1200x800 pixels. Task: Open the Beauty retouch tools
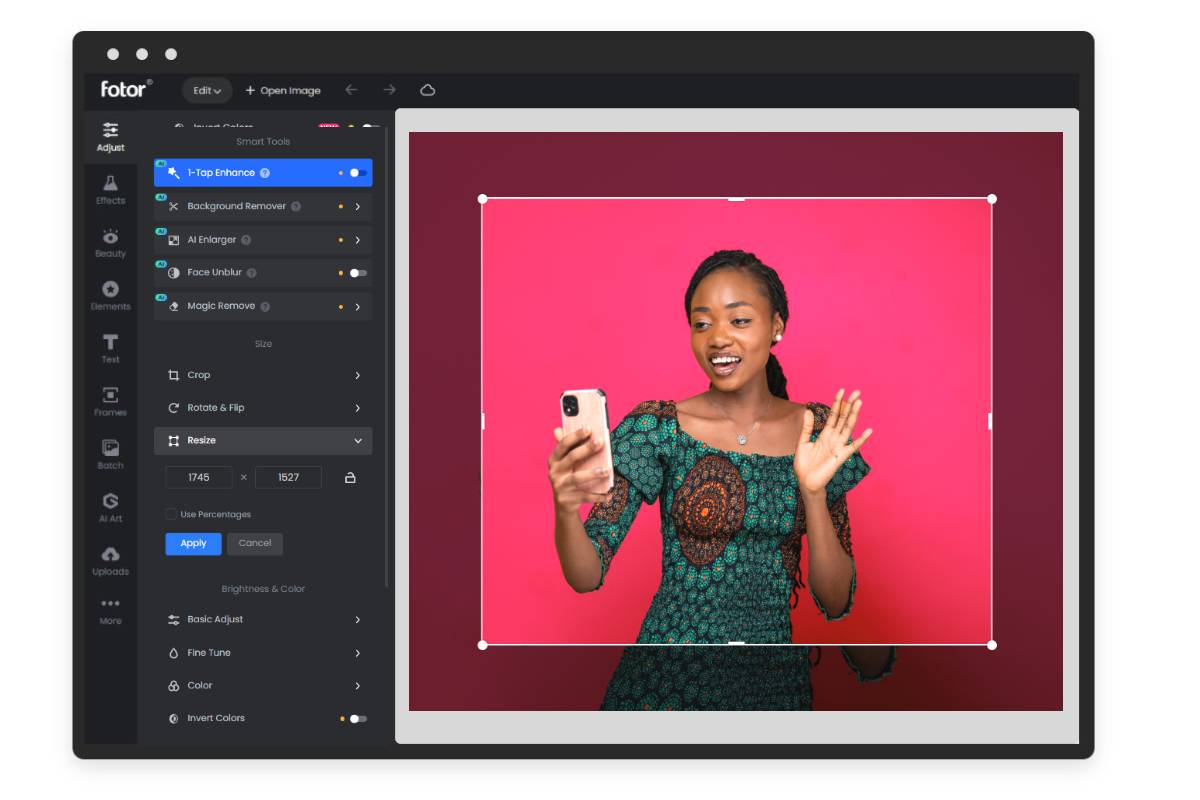pyautogui.click(x=110, y=243)
